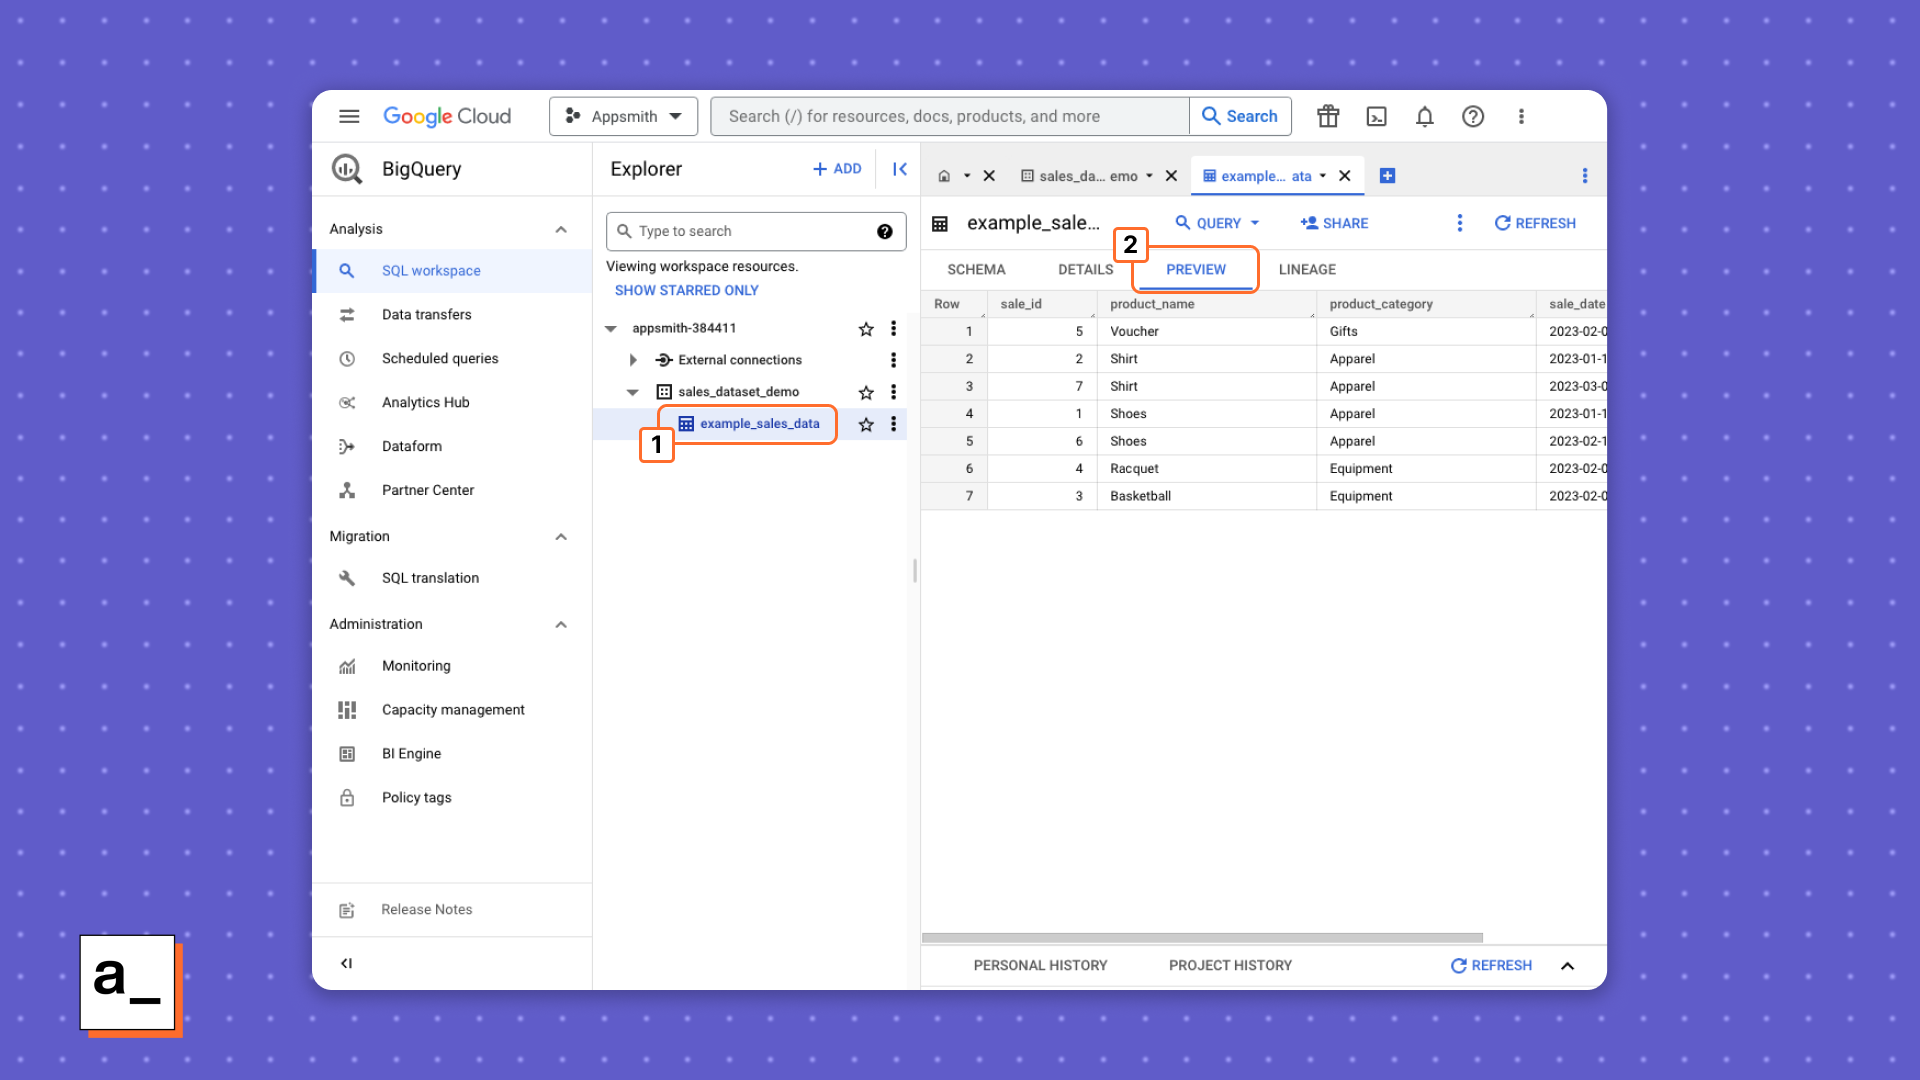Click the Data transfers icon
This screenshot has height=1080, width=1920.
[x=345, y=314]
